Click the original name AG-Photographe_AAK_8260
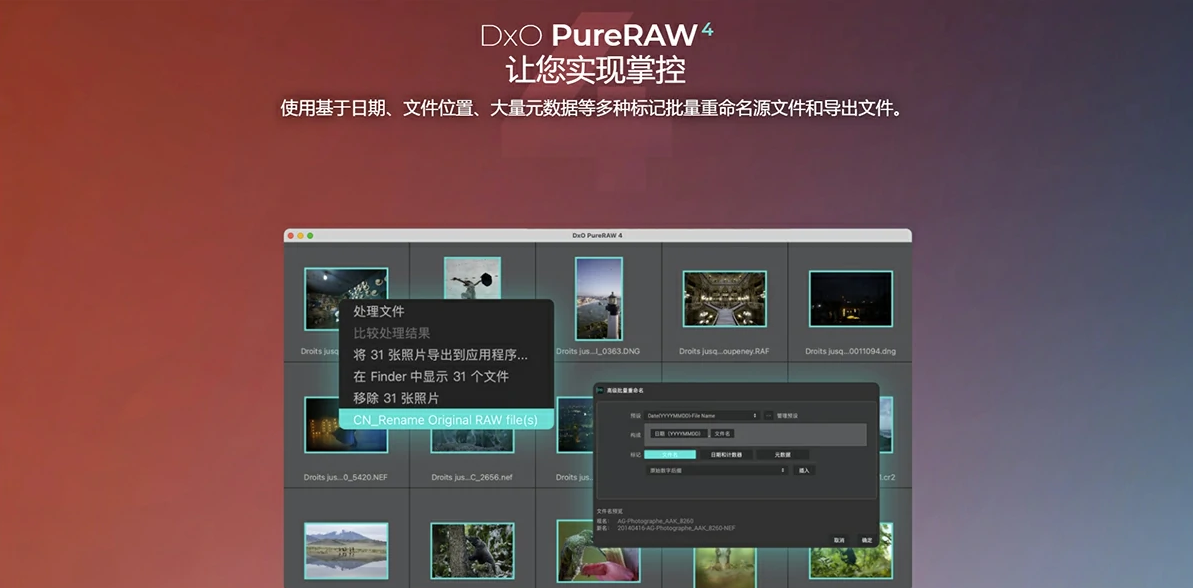This screenshot has height=588, width=1193. point(655,521)
